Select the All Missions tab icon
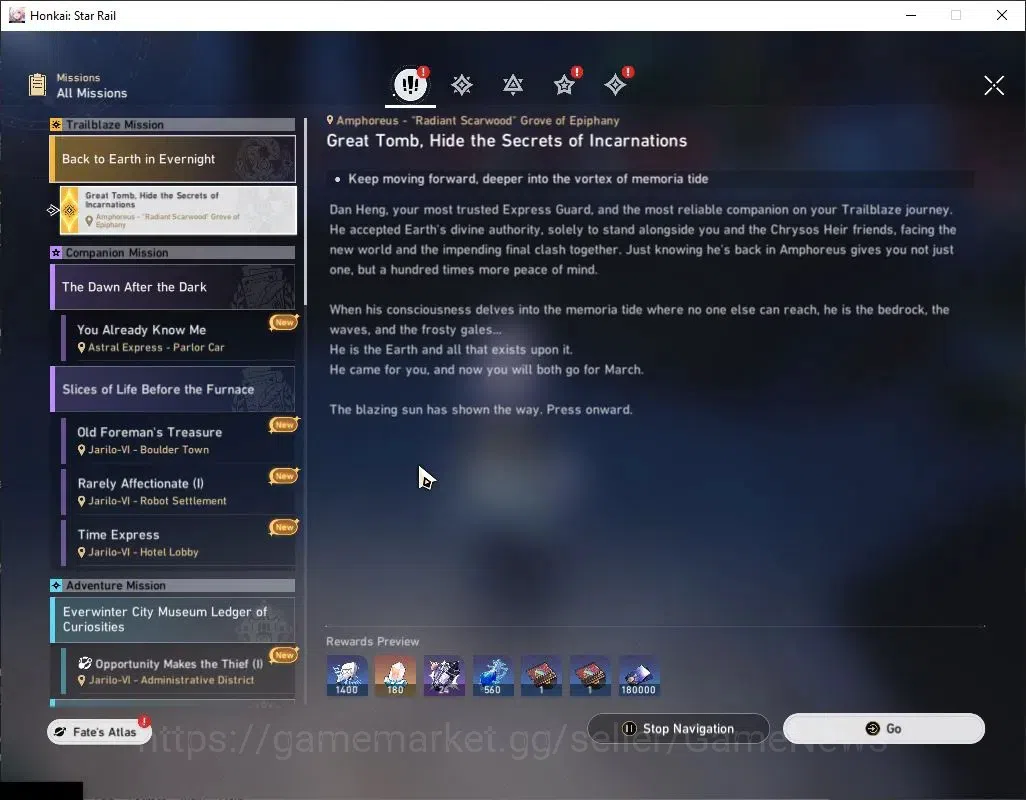This screenshot has width=1026, height=800. click(x=410, y=84)
